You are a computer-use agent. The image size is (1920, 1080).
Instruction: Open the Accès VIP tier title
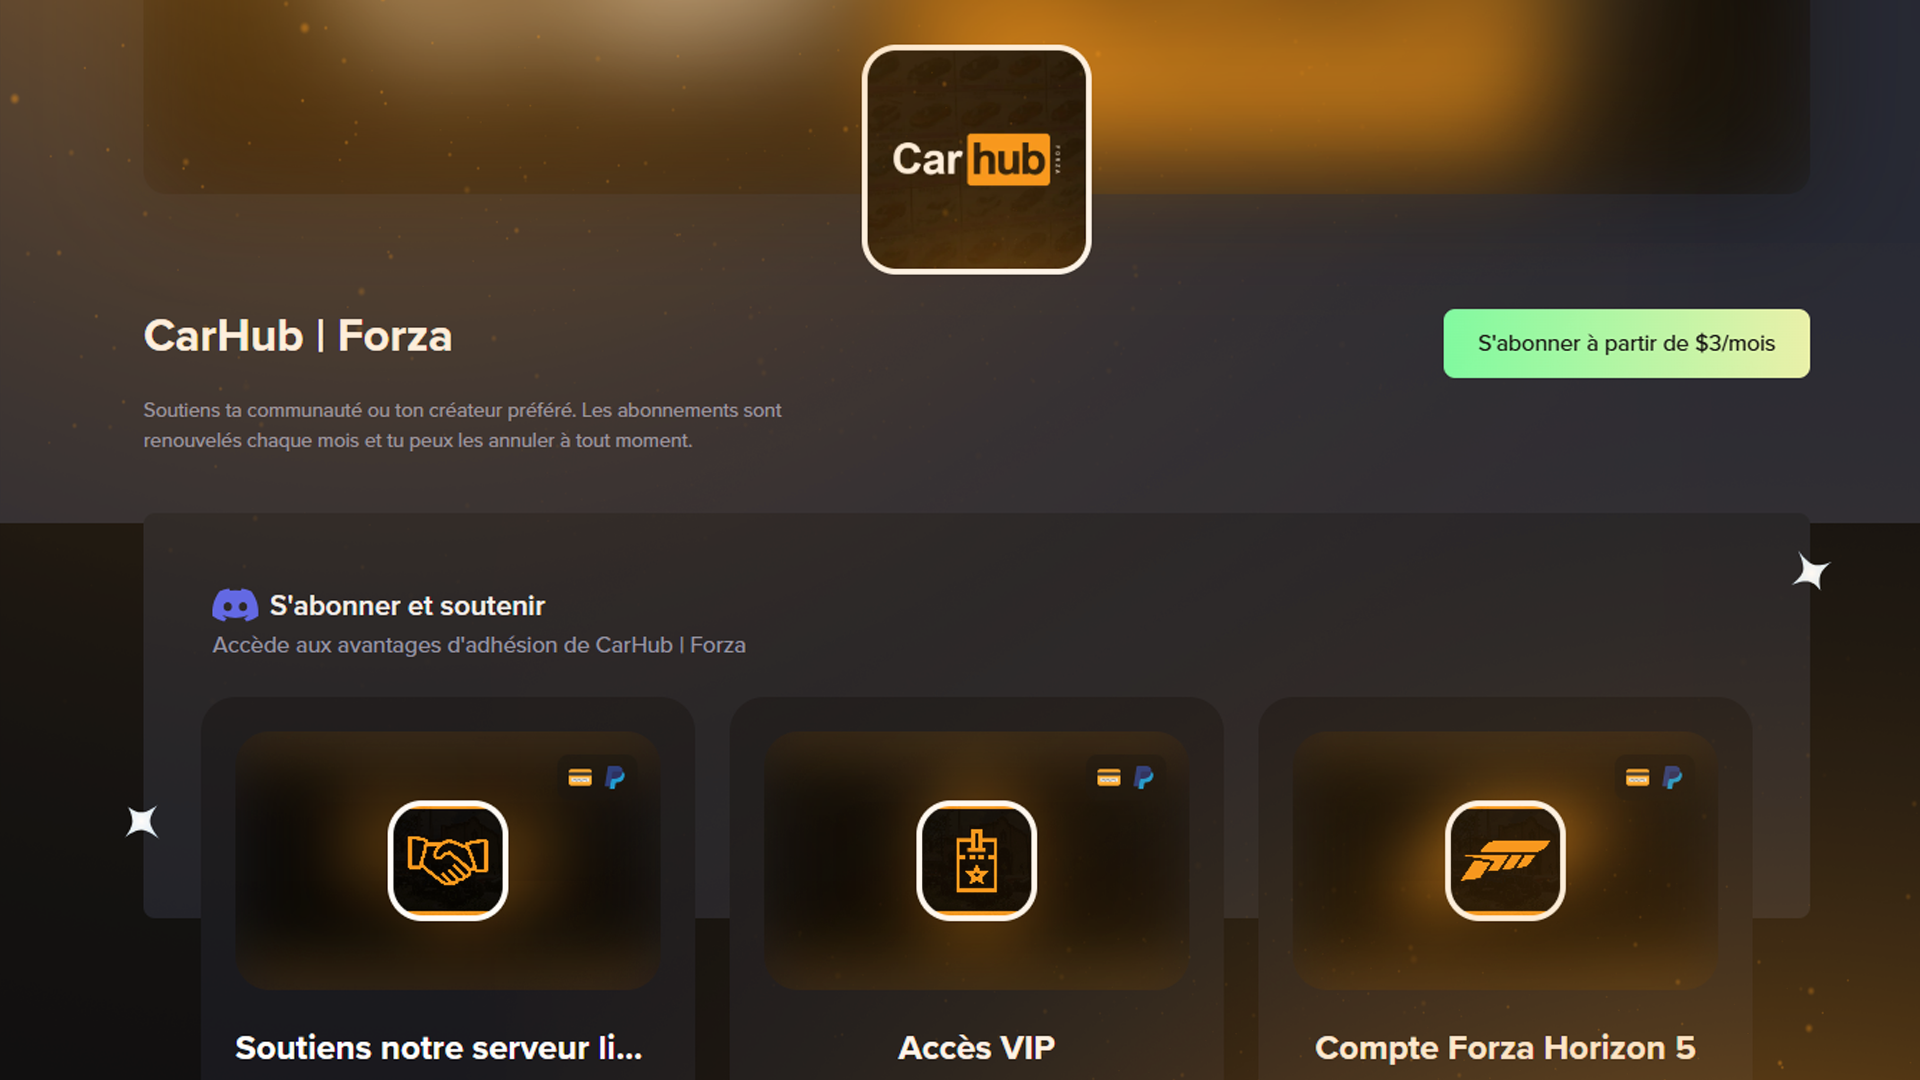(x=976, y=1047)
